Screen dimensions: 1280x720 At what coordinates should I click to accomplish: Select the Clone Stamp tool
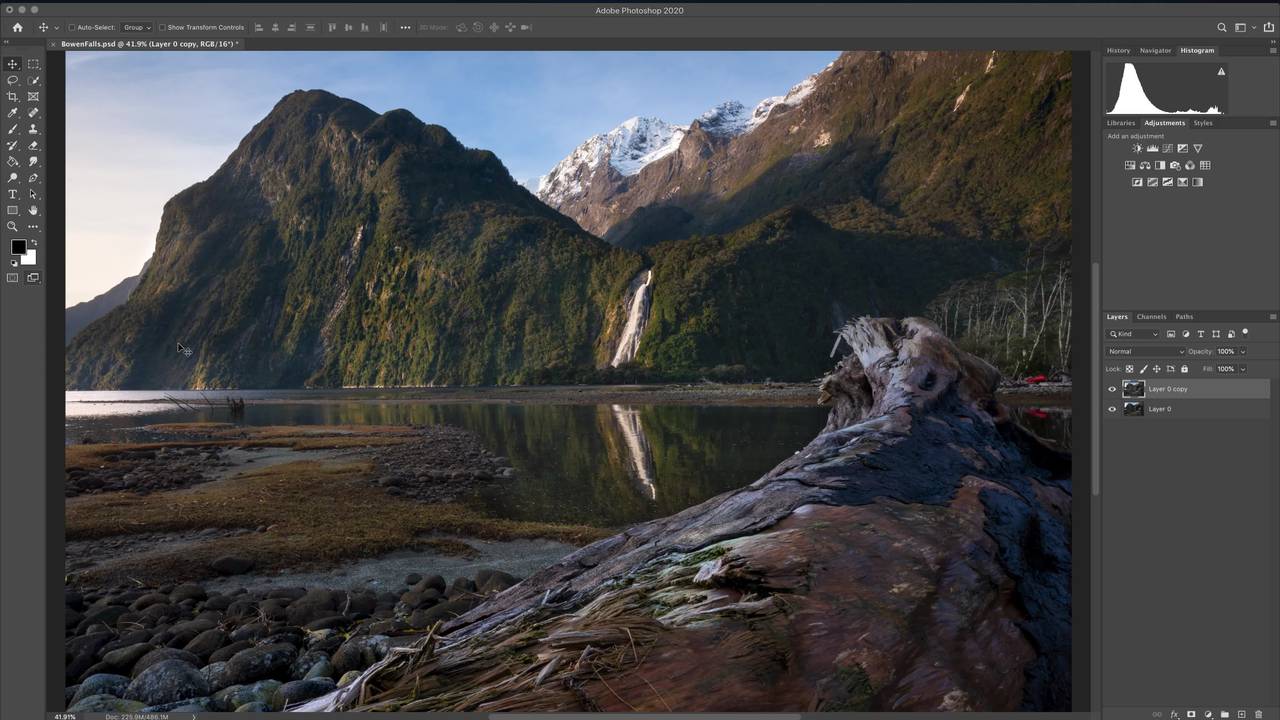click(x=33, y=129)
